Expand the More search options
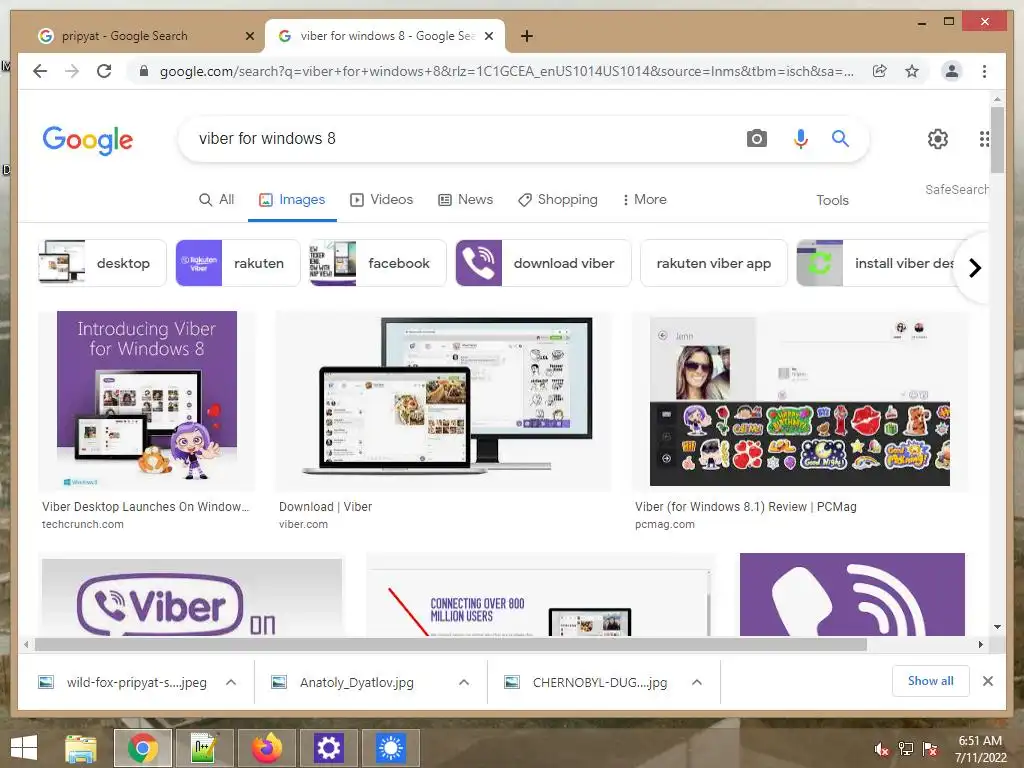 (645, 200)
